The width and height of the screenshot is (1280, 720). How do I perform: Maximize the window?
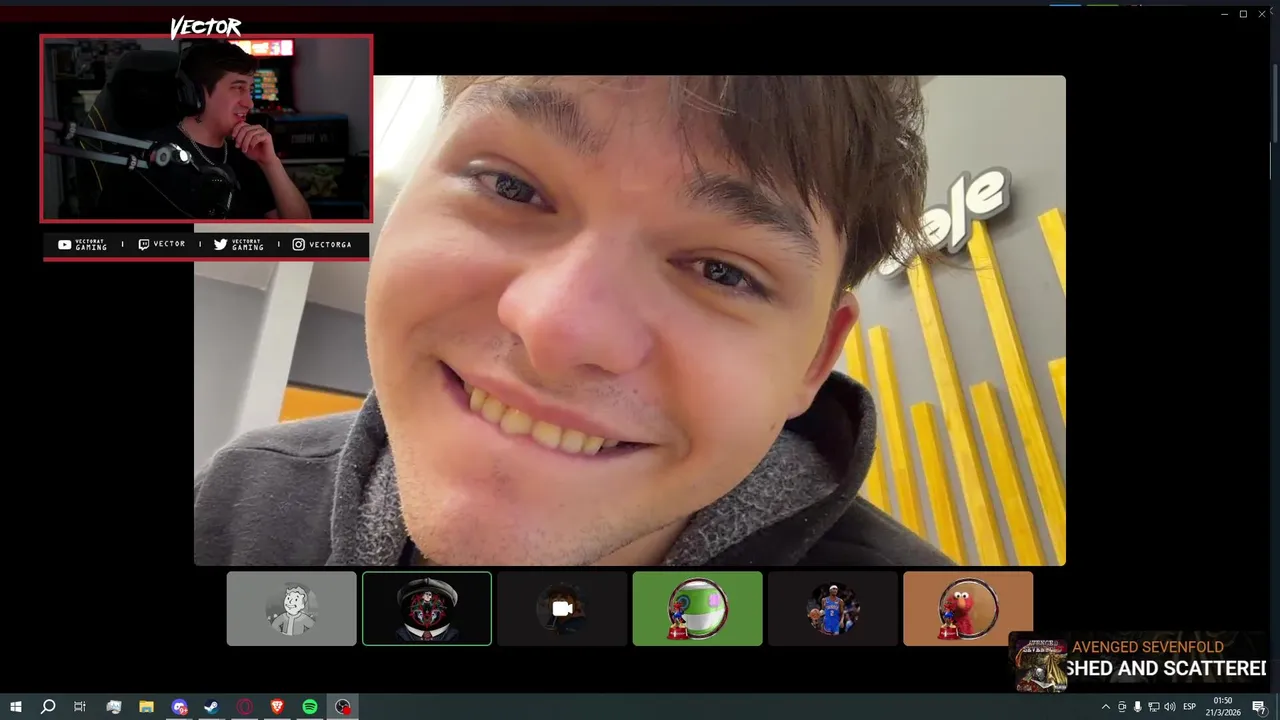tap(1244, 14)
